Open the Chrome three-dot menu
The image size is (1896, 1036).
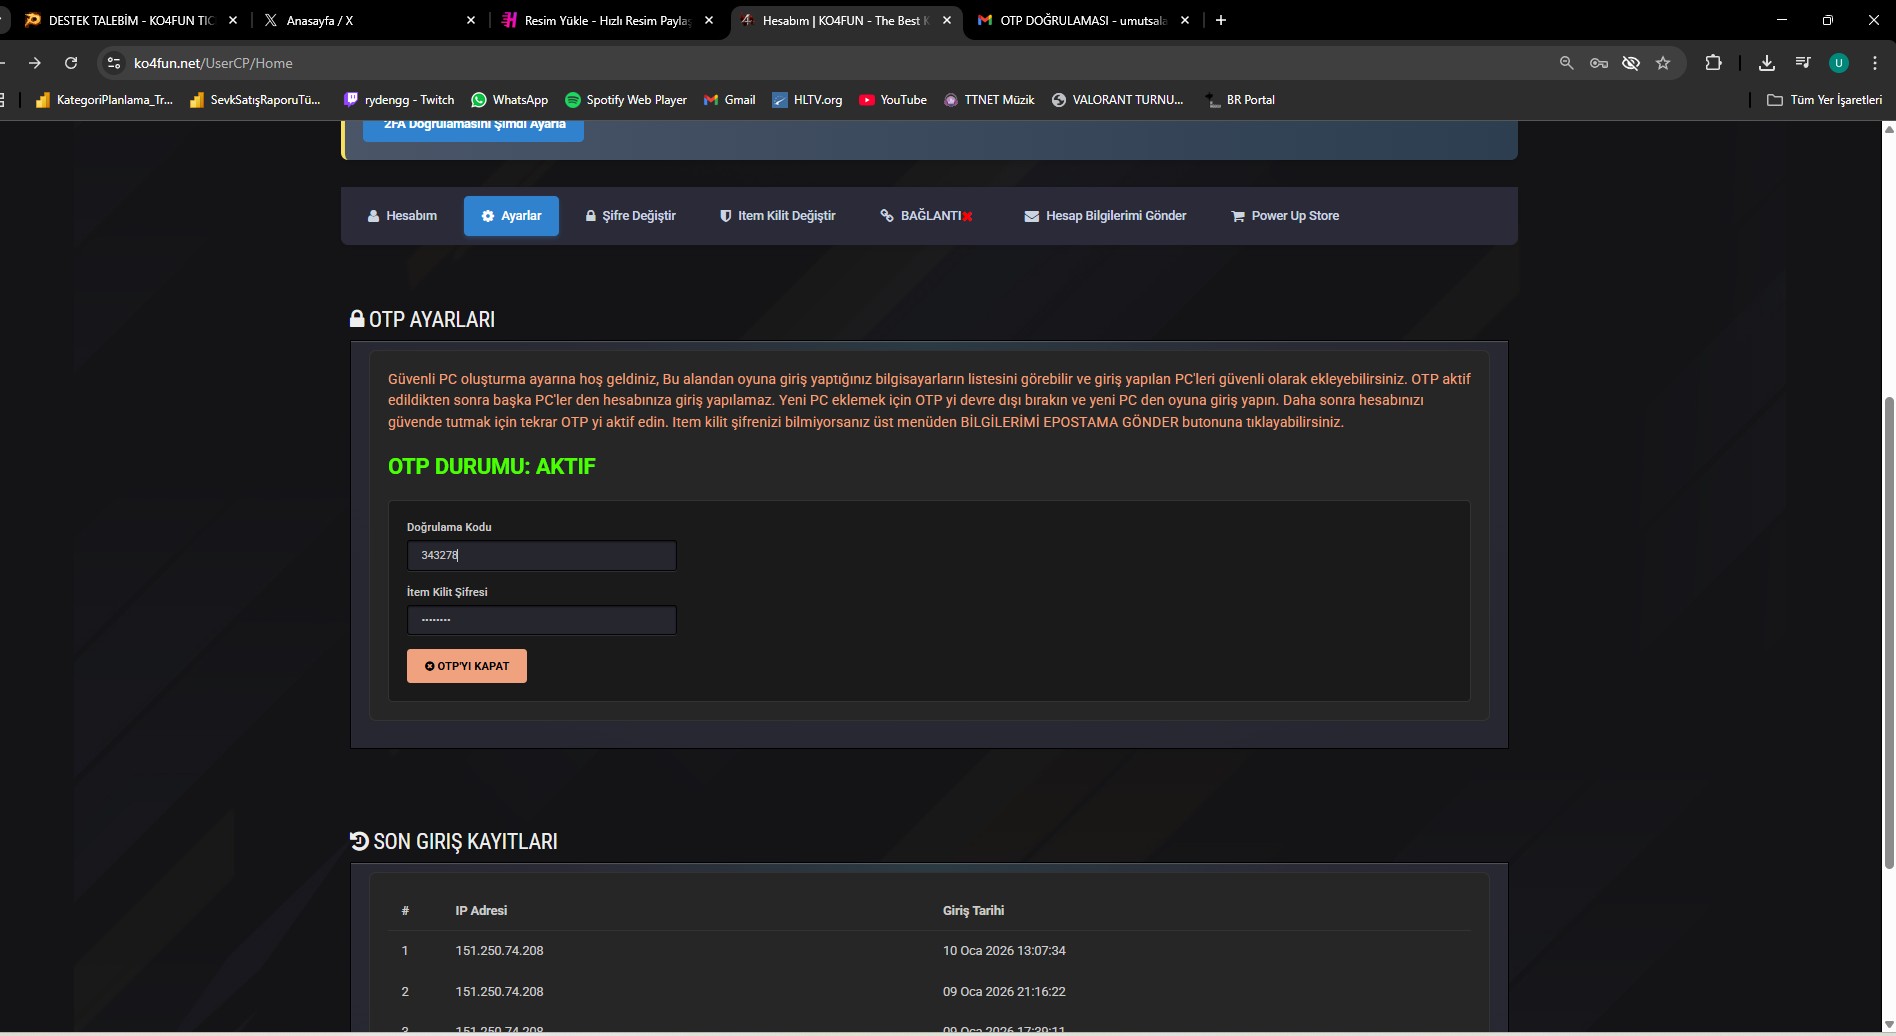point(1874,63)
